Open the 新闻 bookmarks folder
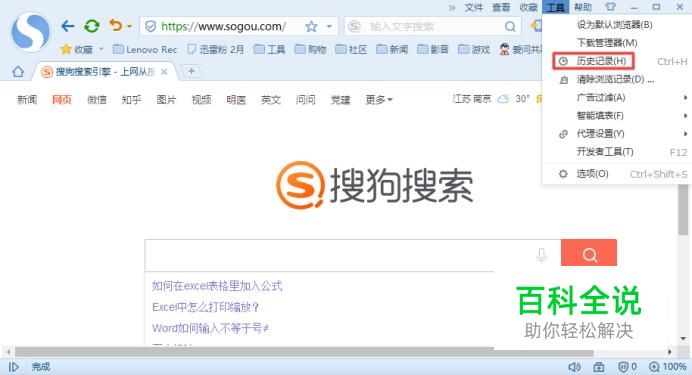This screenshot has height=375, width=692. coord(392,49)
